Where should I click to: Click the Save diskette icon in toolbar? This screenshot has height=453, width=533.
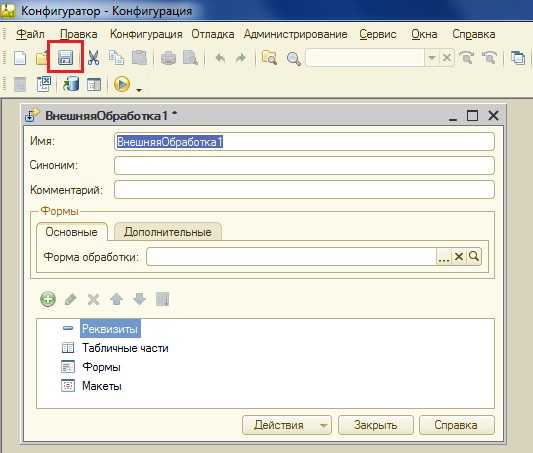(x=66, y=58)
